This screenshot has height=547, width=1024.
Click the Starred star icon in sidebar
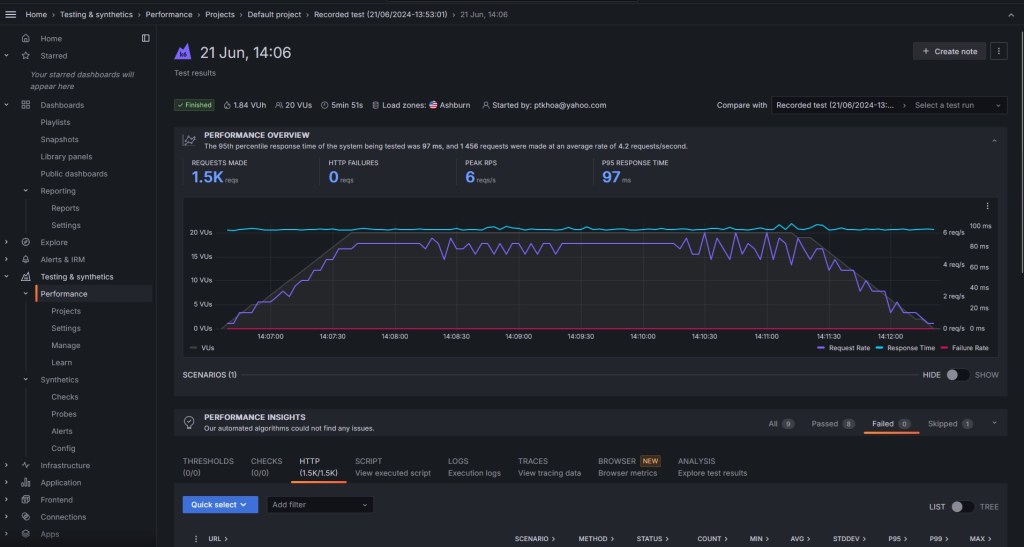(x=26, y=56)
